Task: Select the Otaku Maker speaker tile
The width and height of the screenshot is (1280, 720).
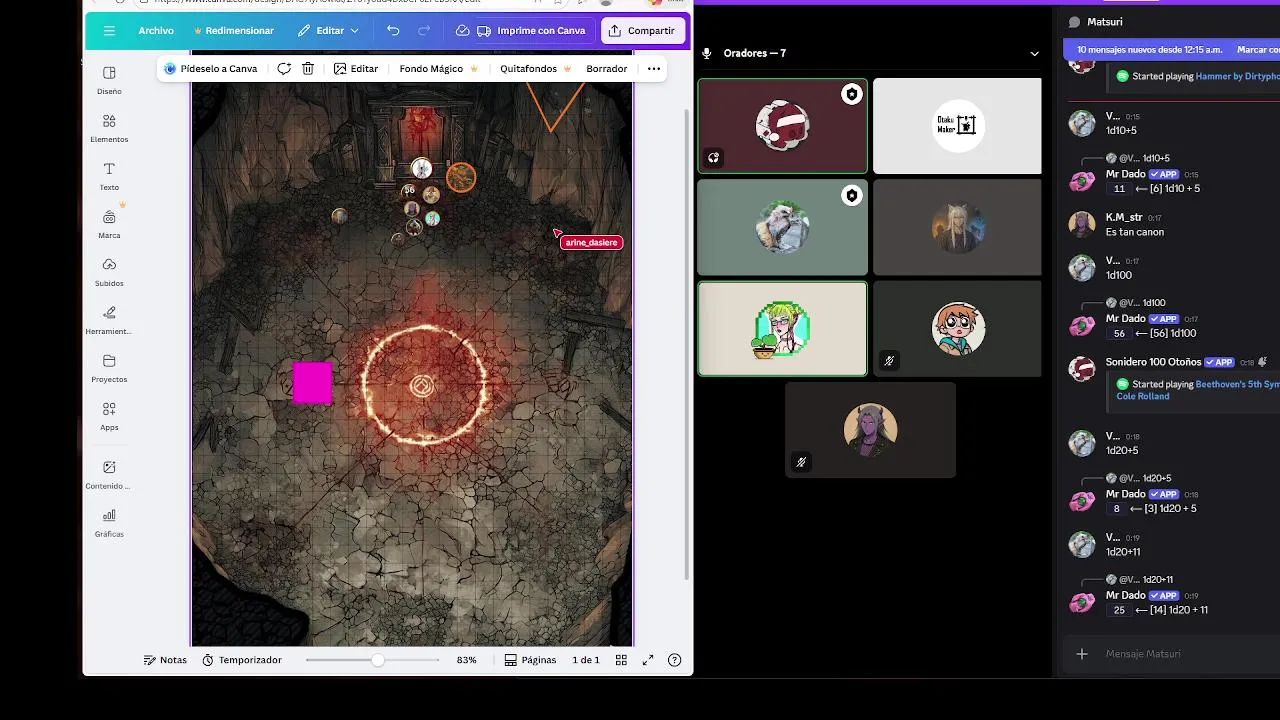Action: point(957,125)
